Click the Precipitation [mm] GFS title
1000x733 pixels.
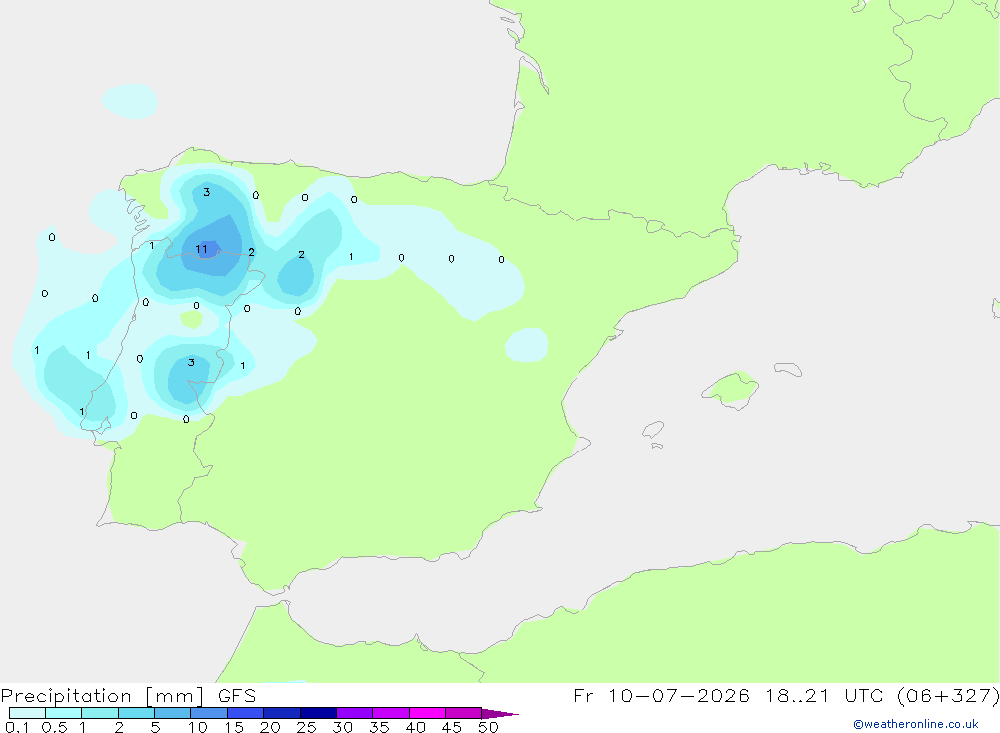tap(128, 695)
